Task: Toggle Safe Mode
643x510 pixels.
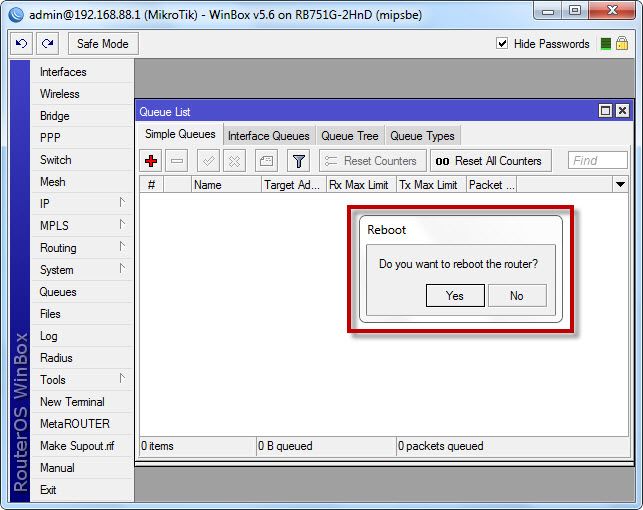Action: click(102, 44)
